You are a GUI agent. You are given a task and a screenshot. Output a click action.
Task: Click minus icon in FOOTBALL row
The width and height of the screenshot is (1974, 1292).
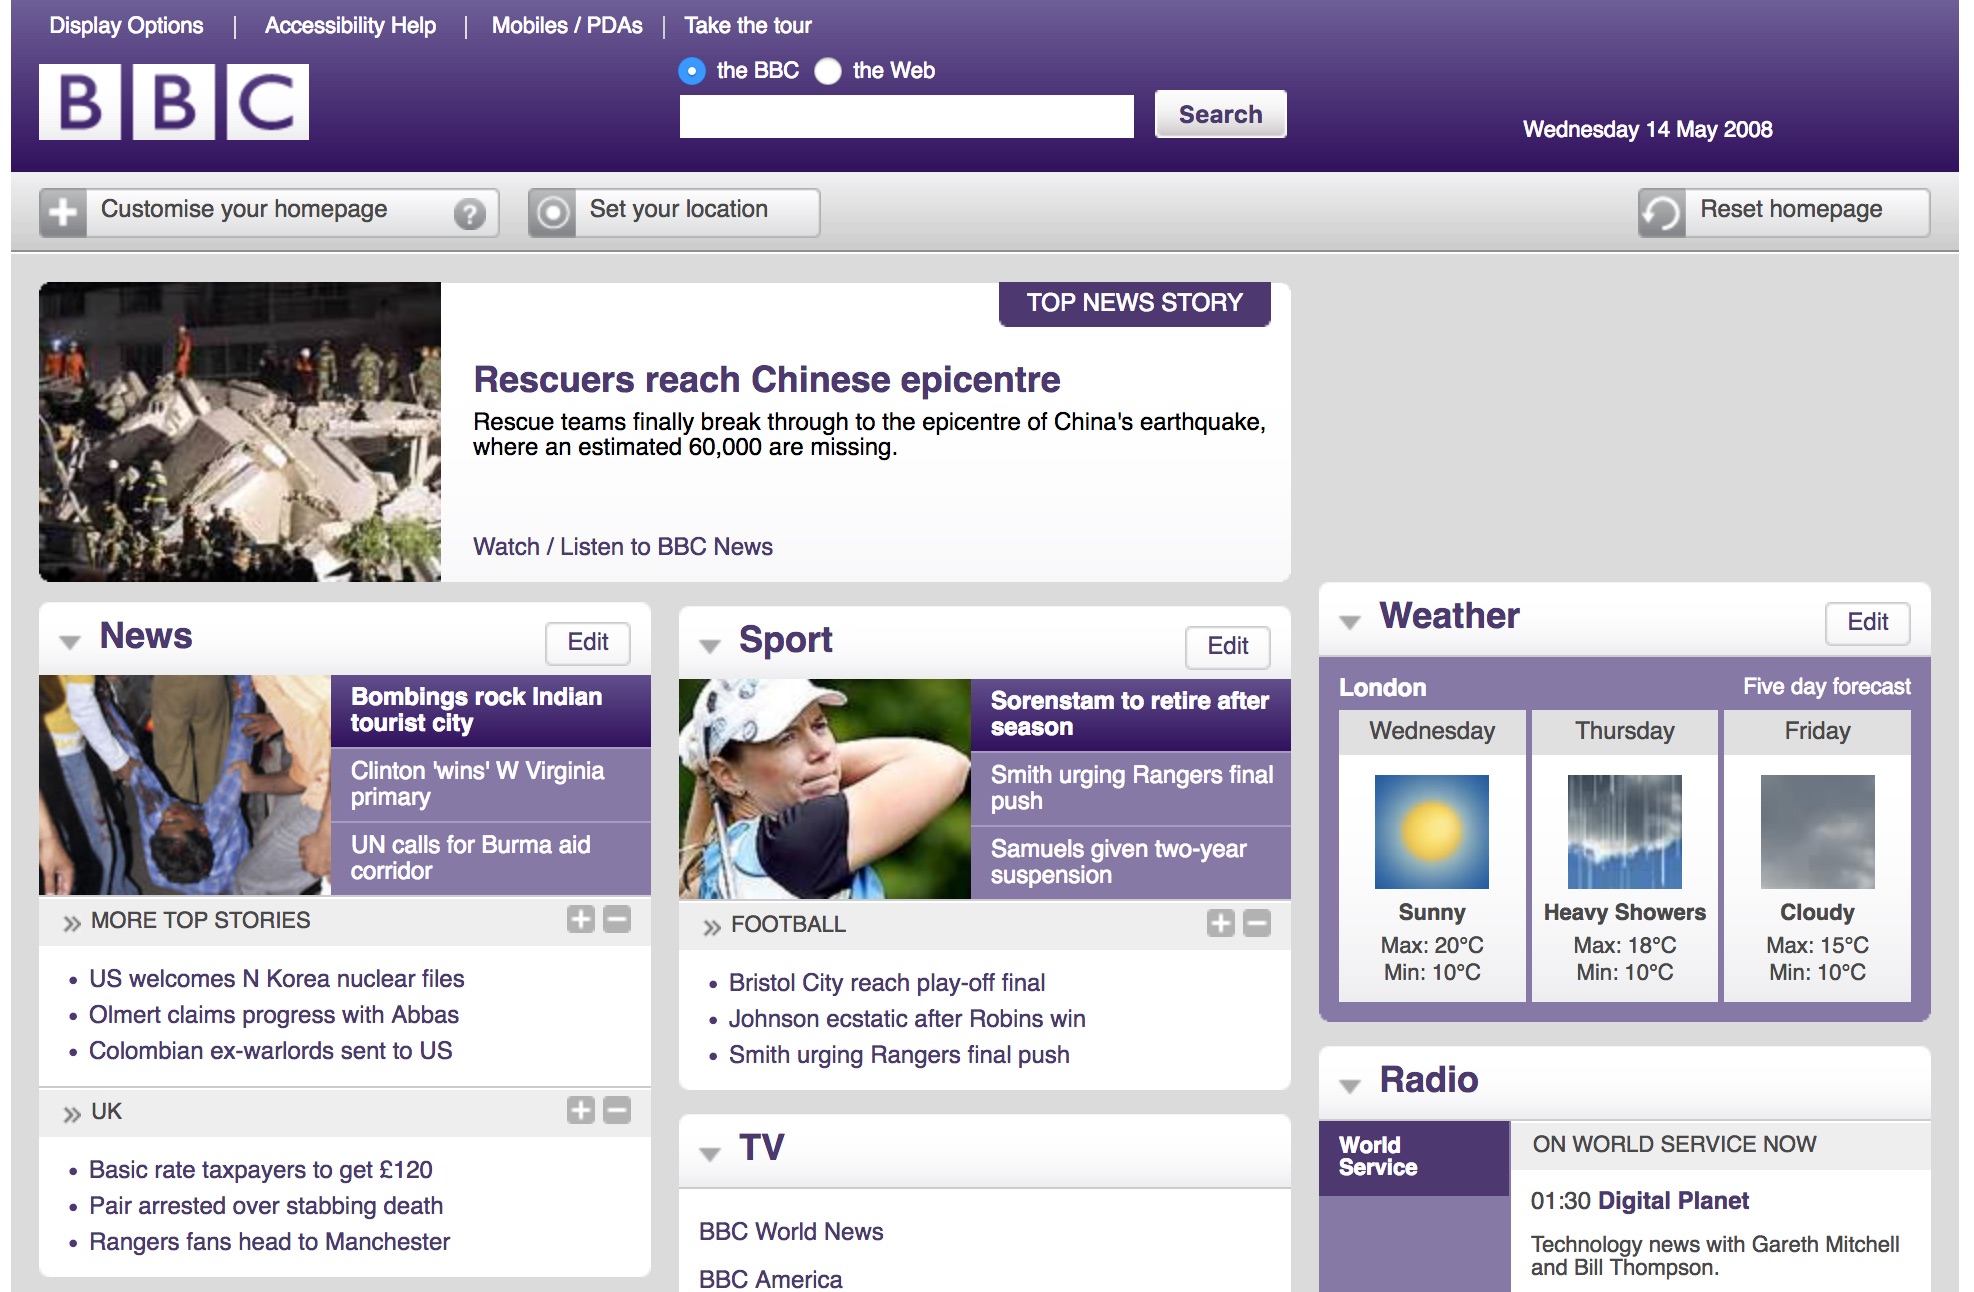[x=1257, y=923]
